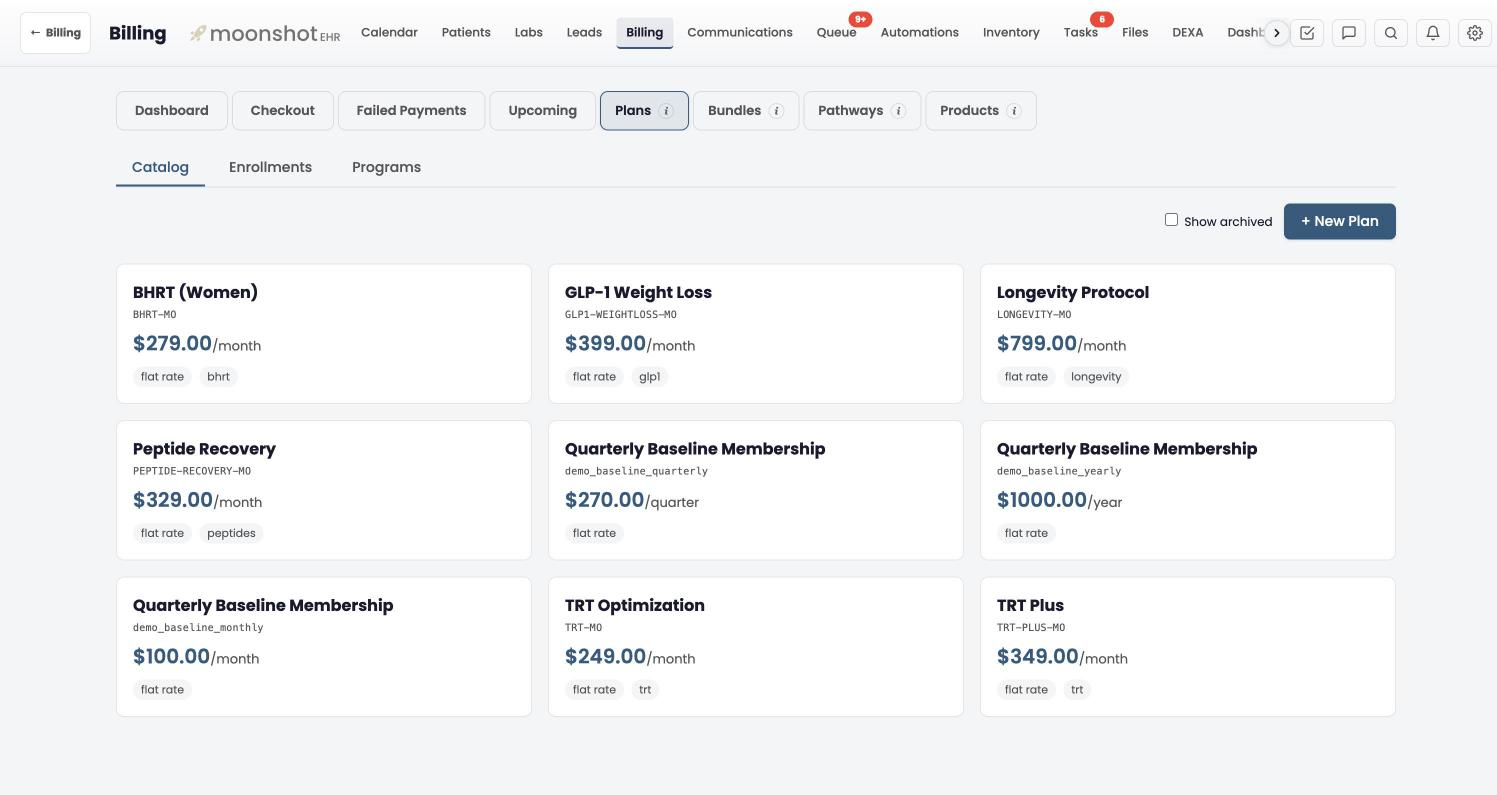The width and height of the screenshot is (1497, 795).
Task: Open the TRT Optimization plan card
Action: pos(756,647)
